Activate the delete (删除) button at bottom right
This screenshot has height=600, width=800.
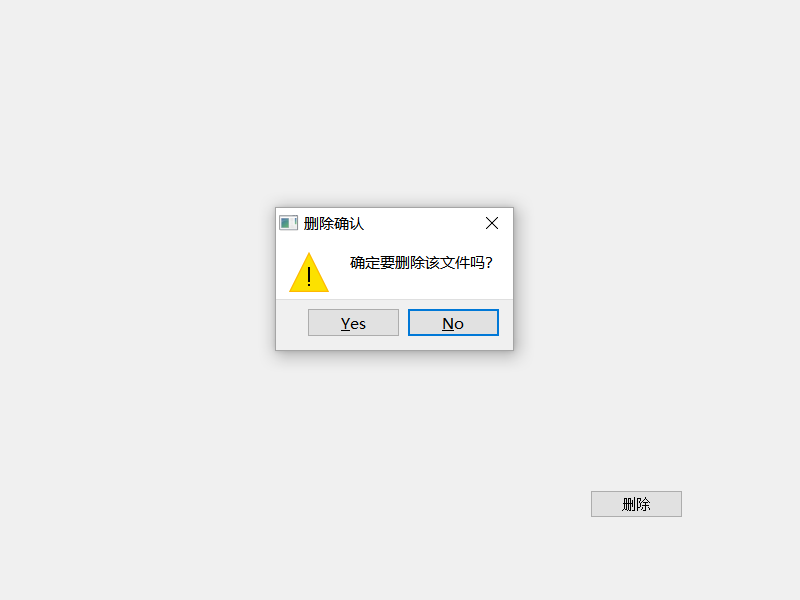[x=636, y=504]
